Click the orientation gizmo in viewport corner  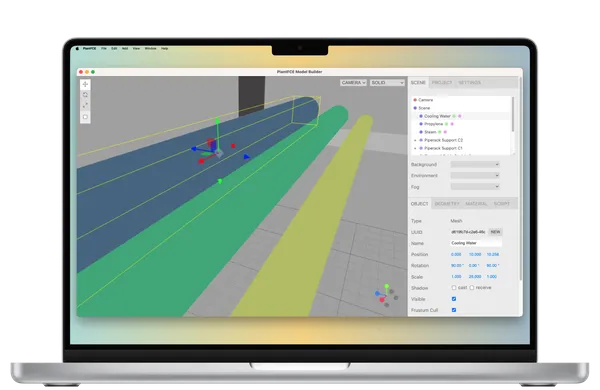[386, 295]
